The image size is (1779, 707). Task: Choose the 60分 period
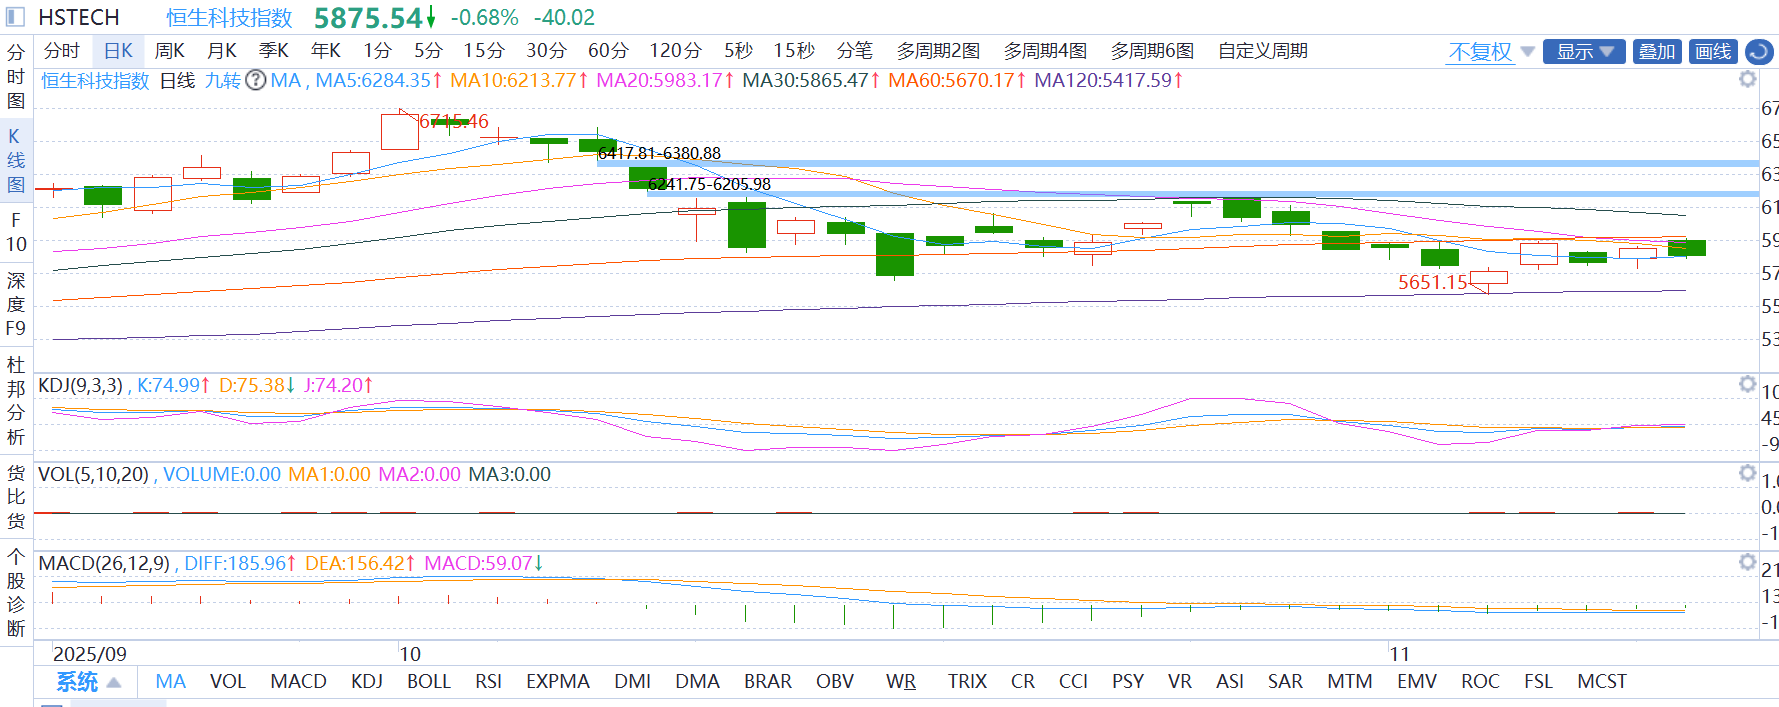(x=608, y=51)
